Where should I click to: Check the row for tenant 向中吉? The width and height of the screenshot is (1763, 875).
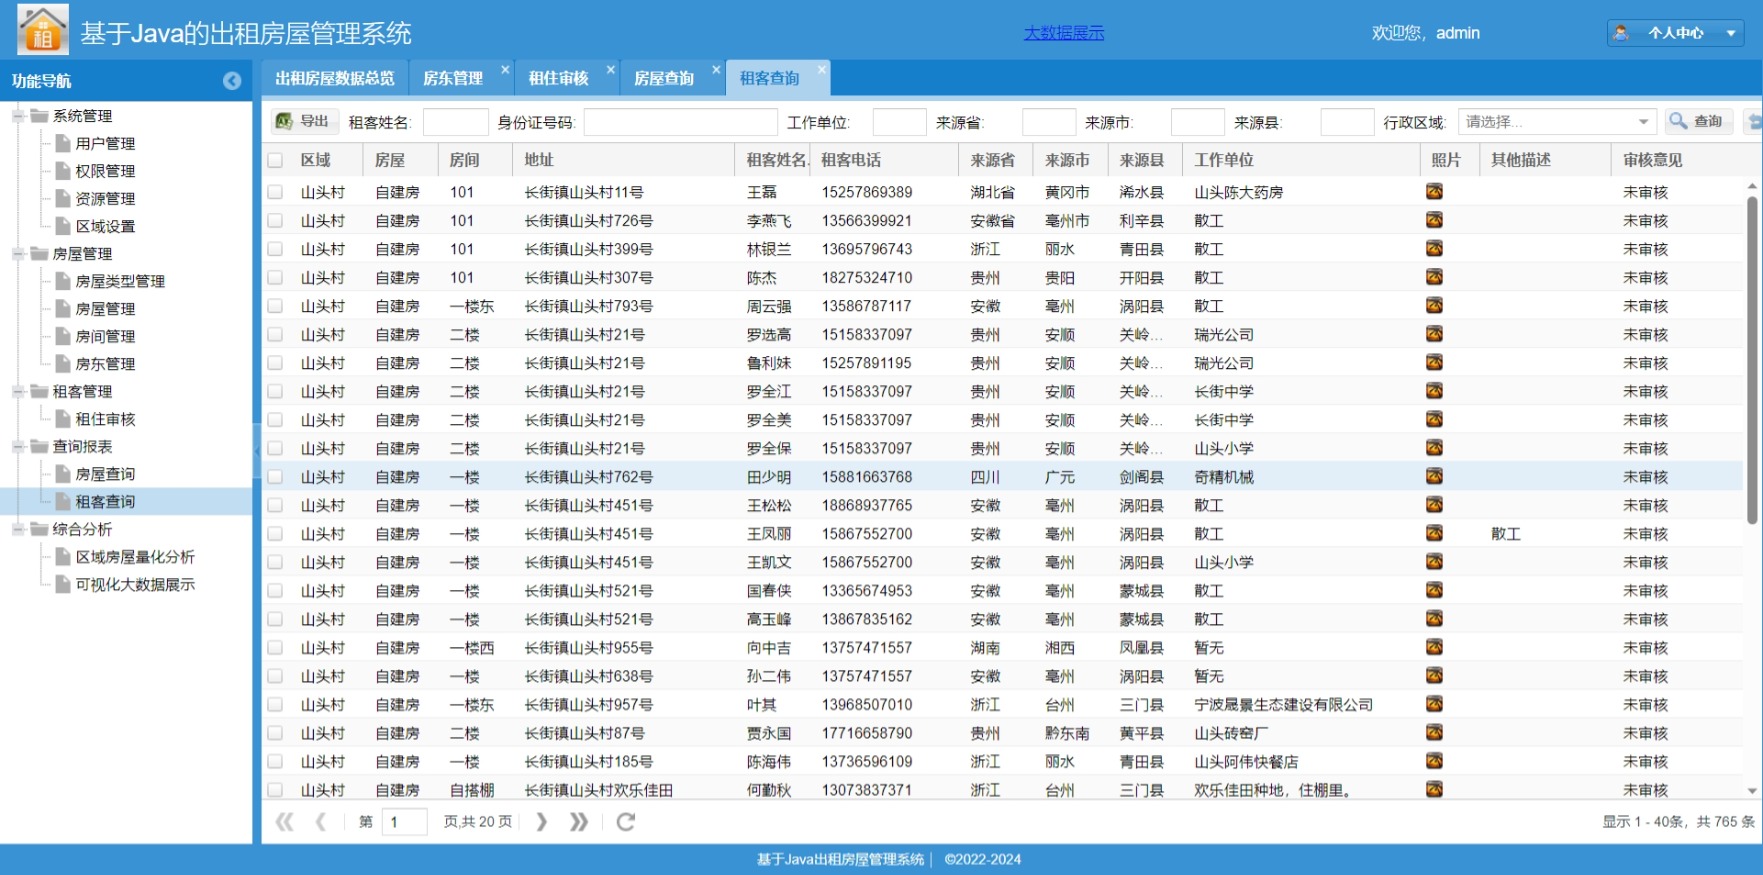pos(275,648)
